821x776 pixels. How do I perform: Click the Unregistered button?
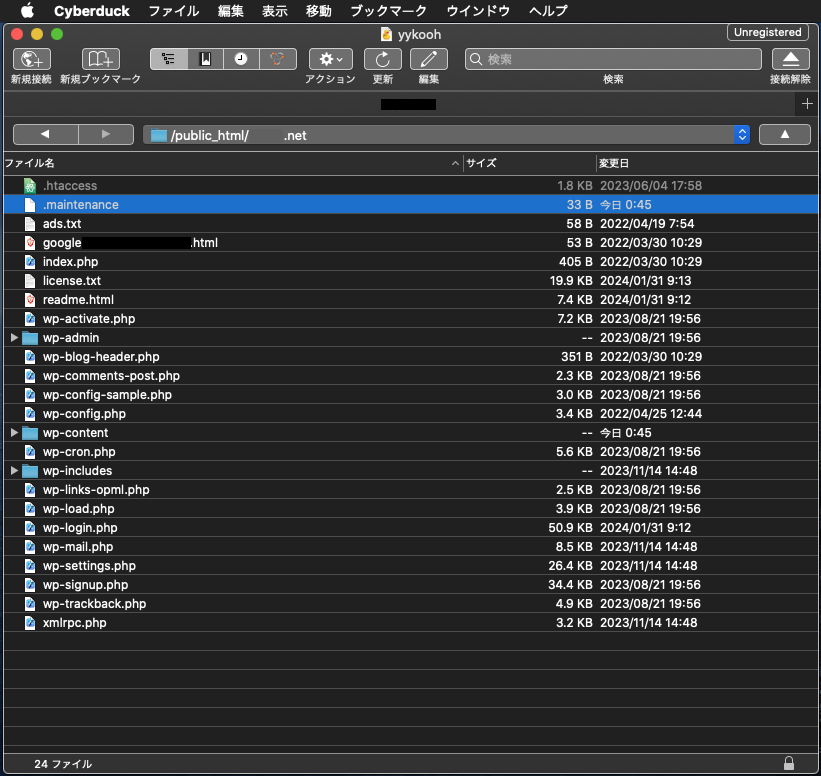pyautogui.click(x=767, y=32)
